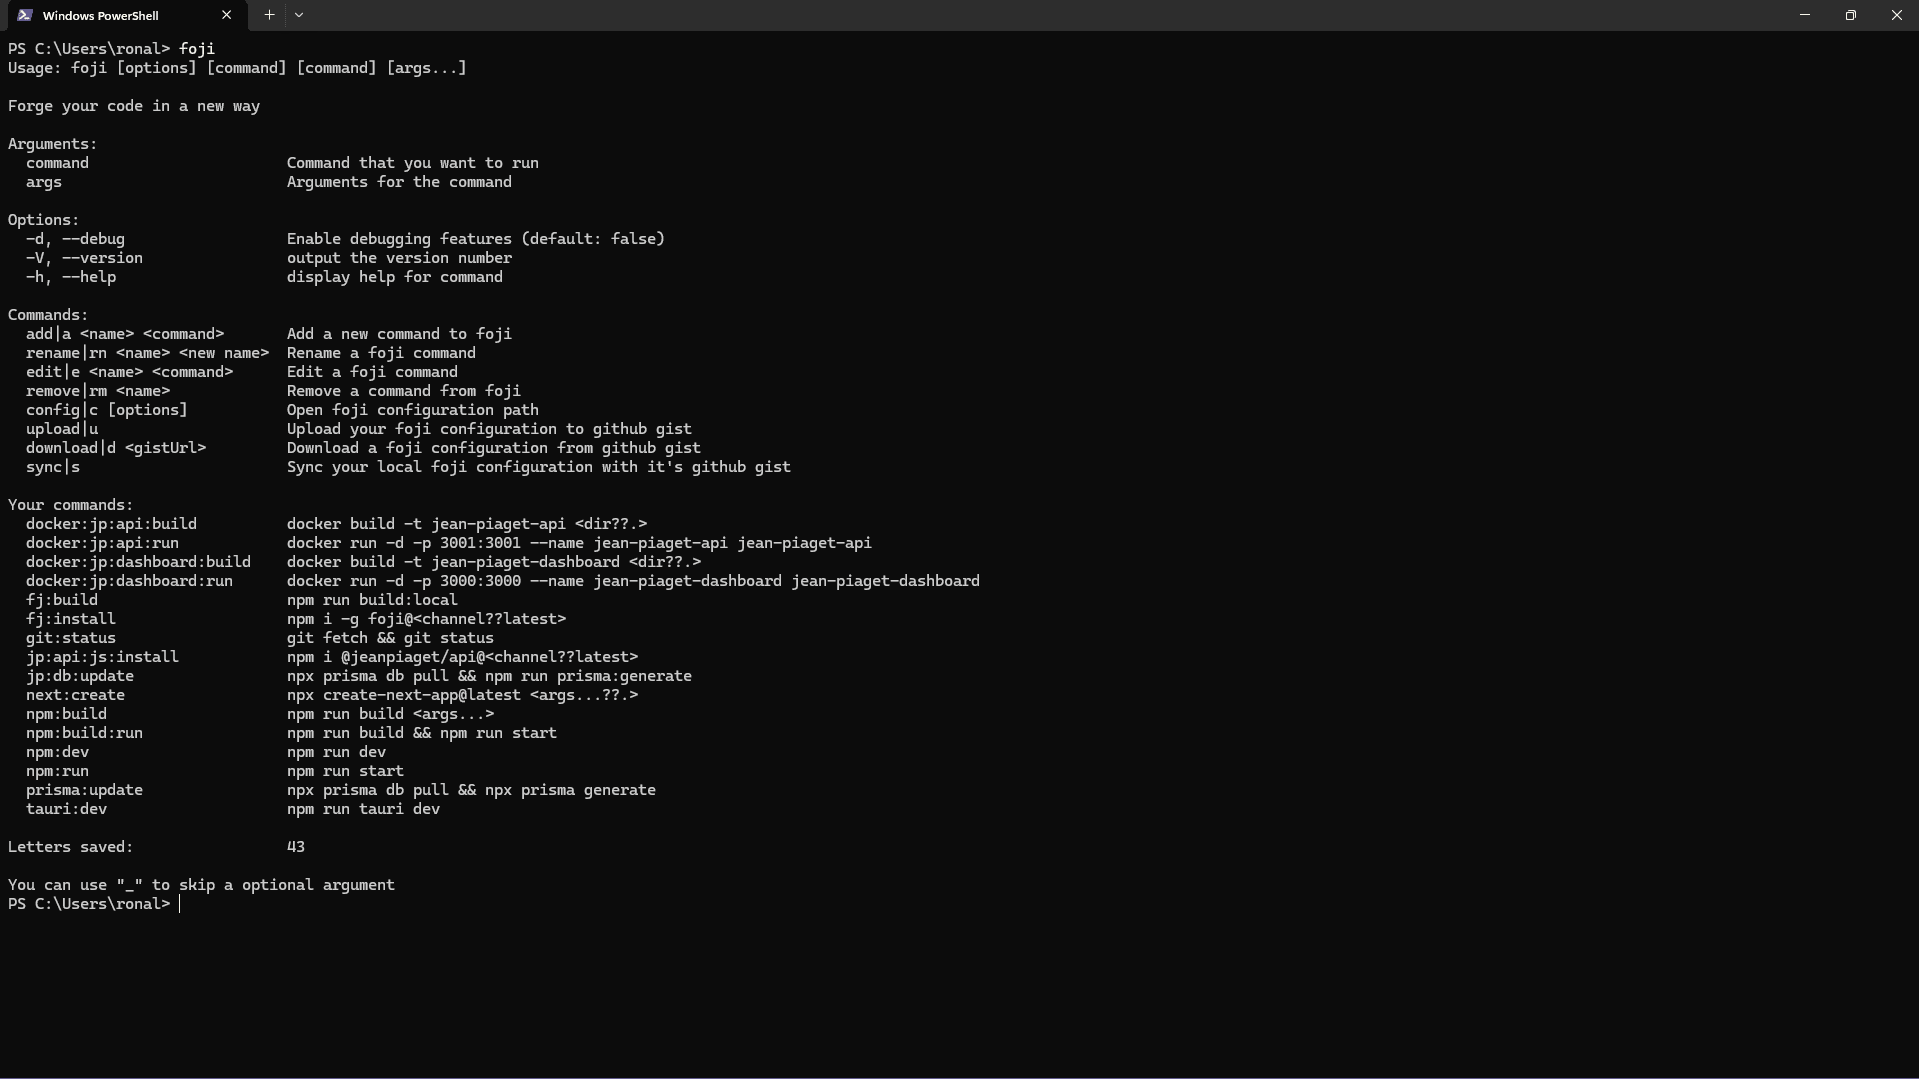This screenshot has width=1919, height=1079.
Task: Click the 'Letters saved' count 43
Action: [x=296, y=847]
